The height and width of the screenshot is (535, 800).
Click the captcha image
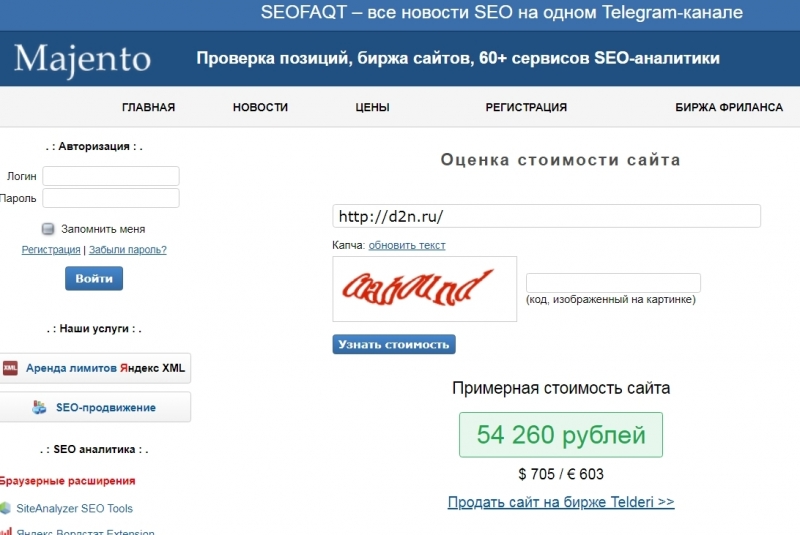[x=424, y=289]
